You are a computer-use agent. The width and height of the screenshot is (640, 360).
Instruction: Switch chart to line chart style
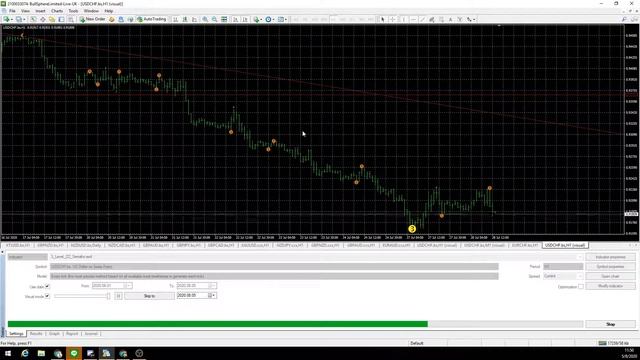(194, 19)
